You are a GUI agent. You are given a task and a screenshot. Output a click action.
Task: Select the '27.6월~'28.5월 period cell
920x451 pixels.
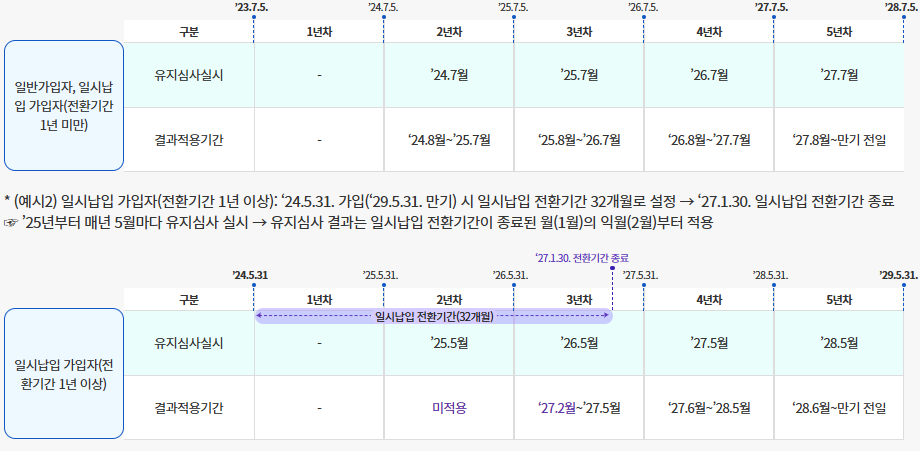(x=709, y=408)
